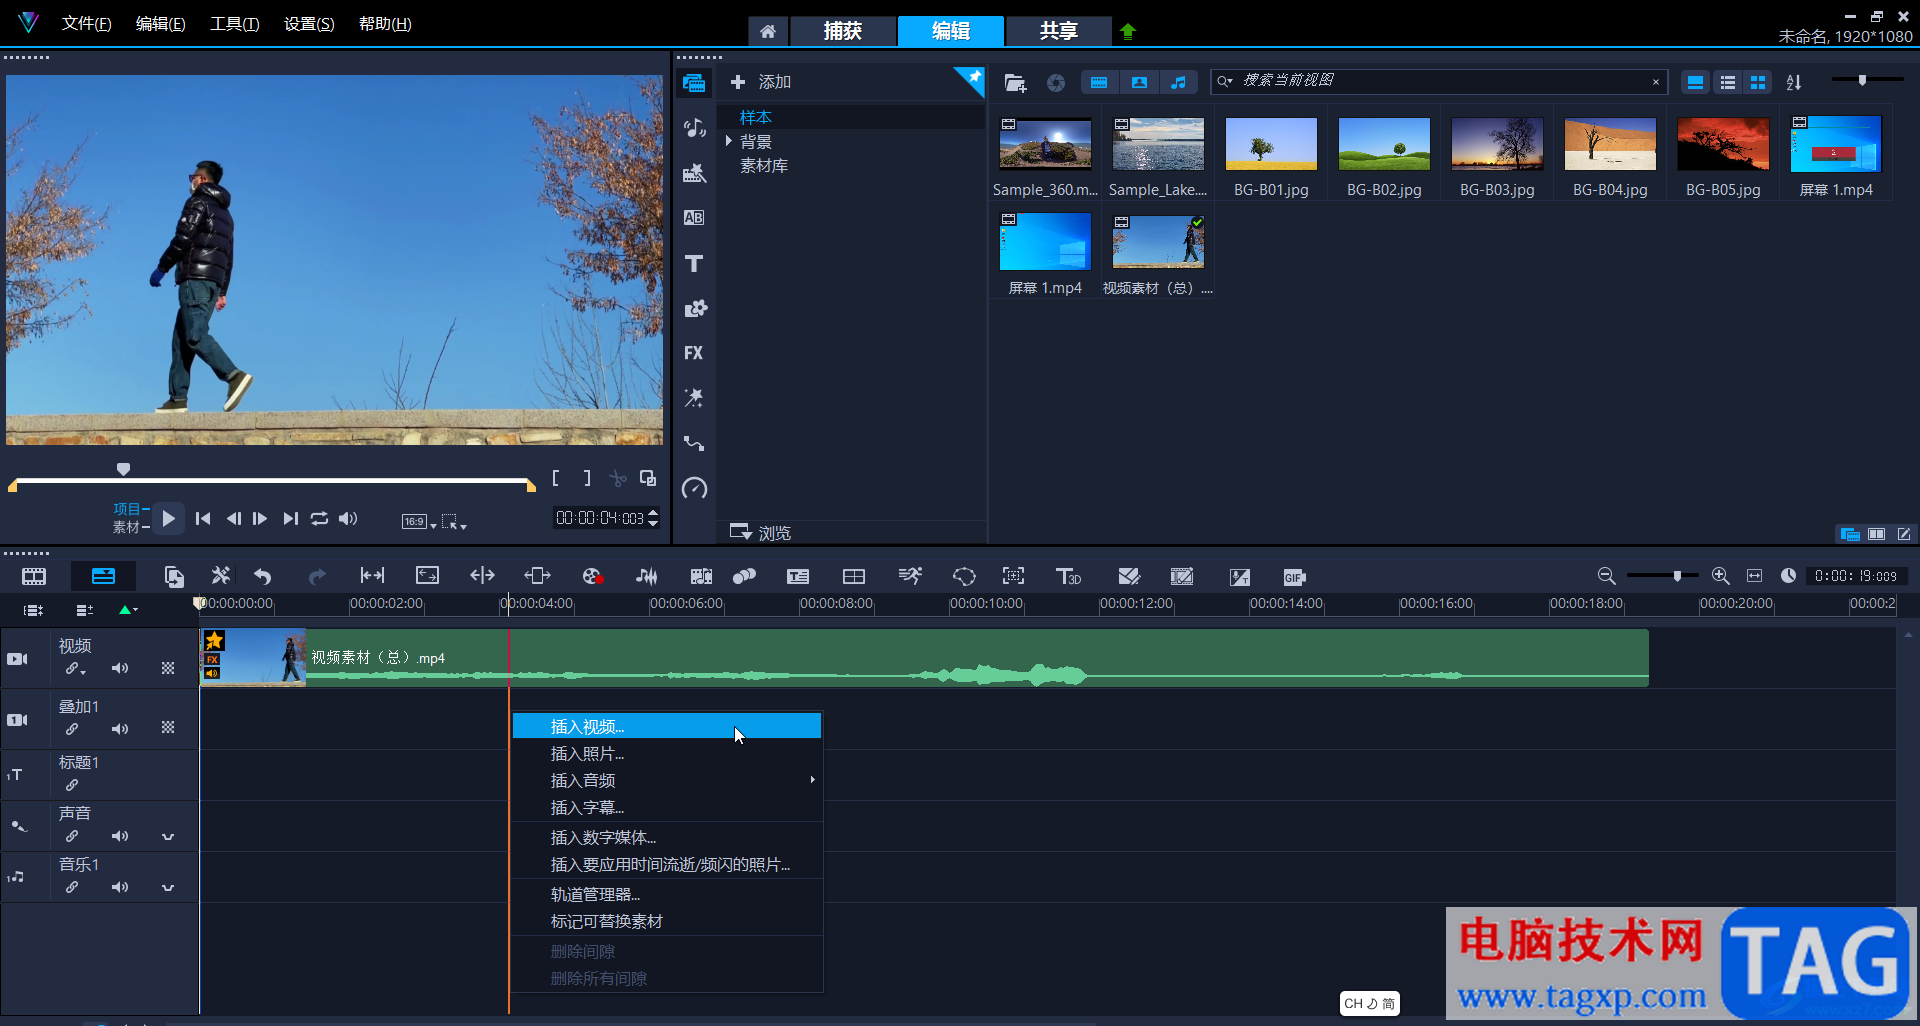Switch to Timeline view icon
Image resolution: width=1920 pixels, height=1026 pixels.
tap(103, 576)
